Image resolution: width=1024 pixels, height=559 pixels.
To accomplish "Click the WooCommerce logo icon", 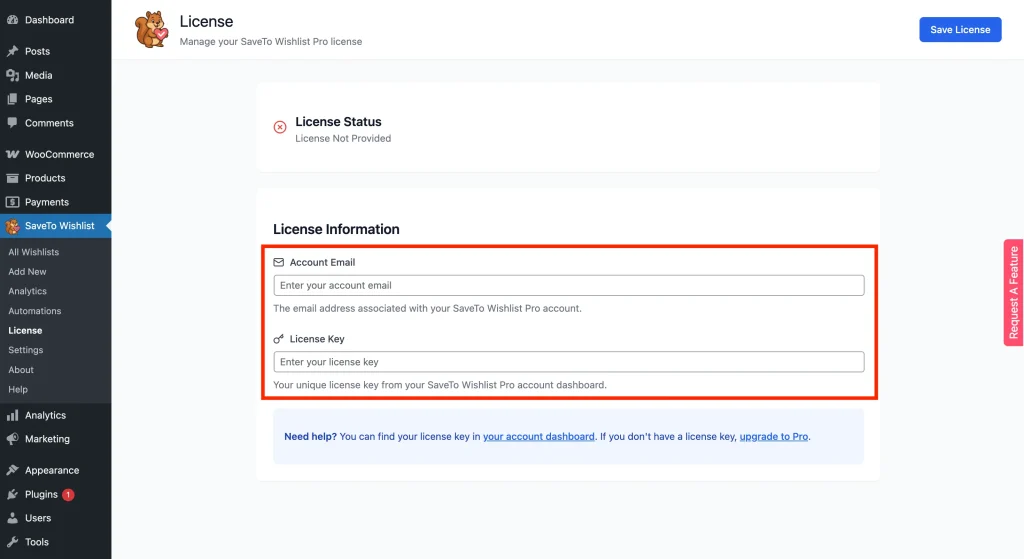I will click(12, 154).
